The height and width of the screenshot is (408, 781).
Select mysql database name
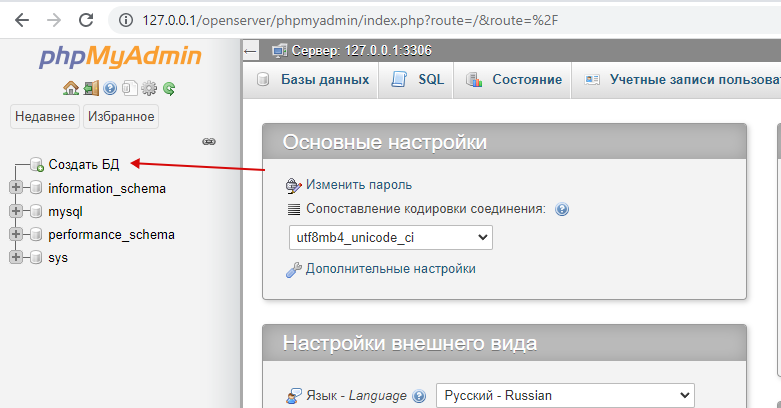point(65,212)
